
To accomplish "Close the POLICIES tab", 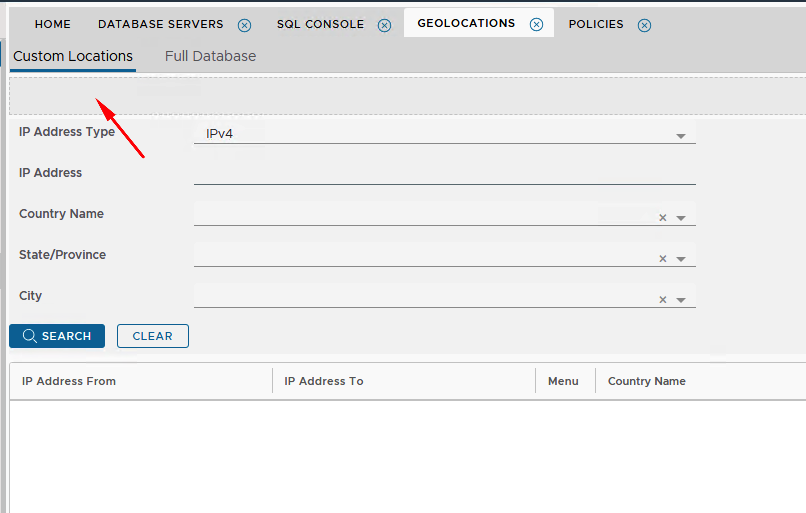I will pos(644,25).
